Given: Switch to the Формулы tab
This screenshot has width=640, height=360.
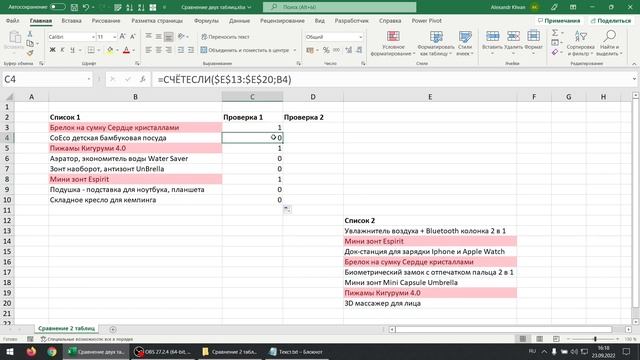Looking at the screenshot, I should 206,20.
